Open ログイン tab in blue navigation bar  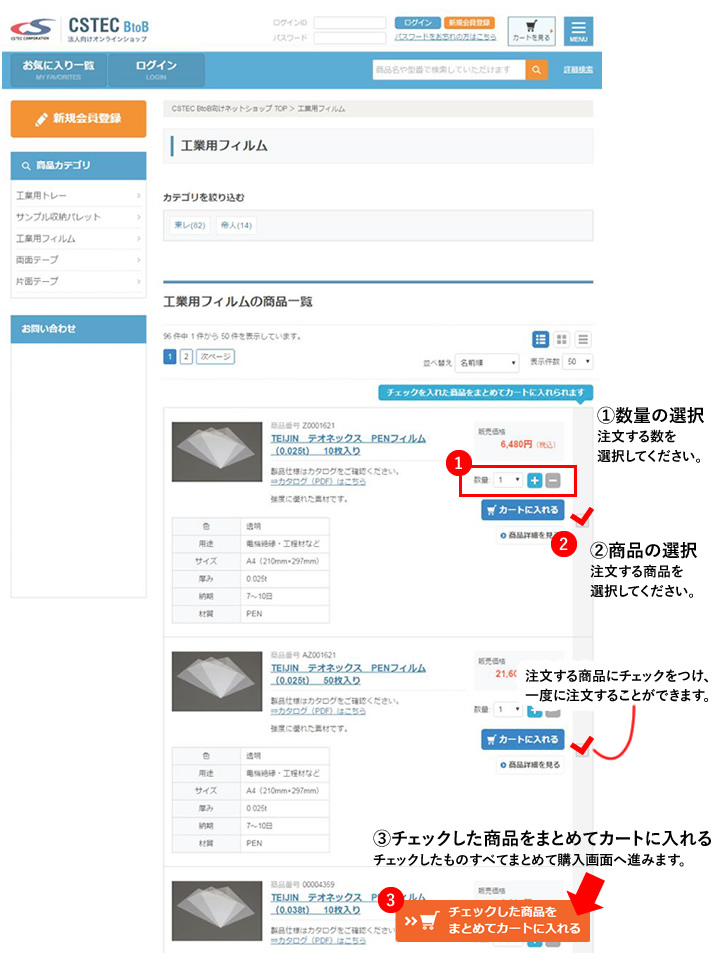pyautogui.click(x=156, y=69)
